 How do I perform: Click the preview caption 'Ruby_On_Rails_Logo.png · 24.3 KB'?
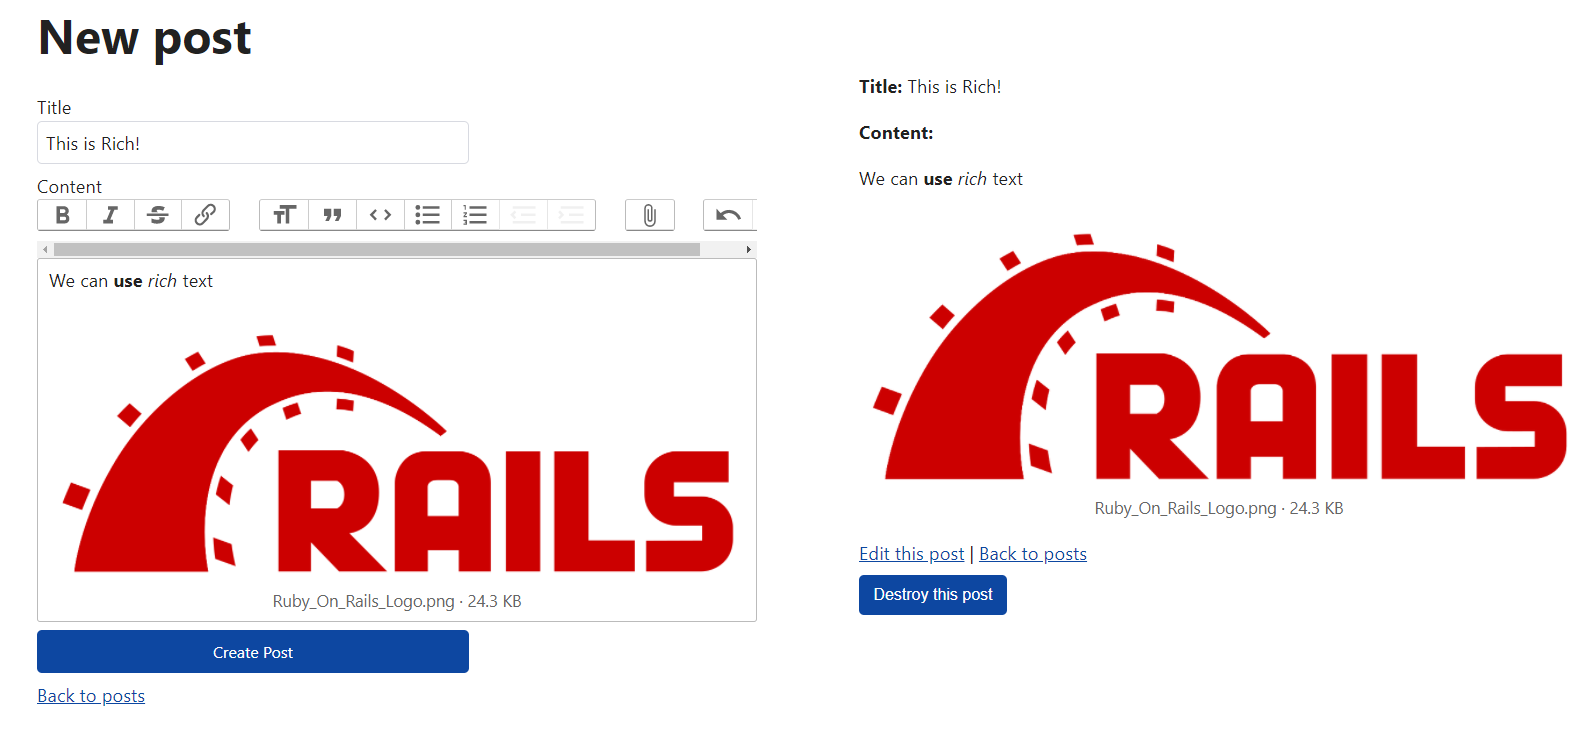[x=1219, y=508]
